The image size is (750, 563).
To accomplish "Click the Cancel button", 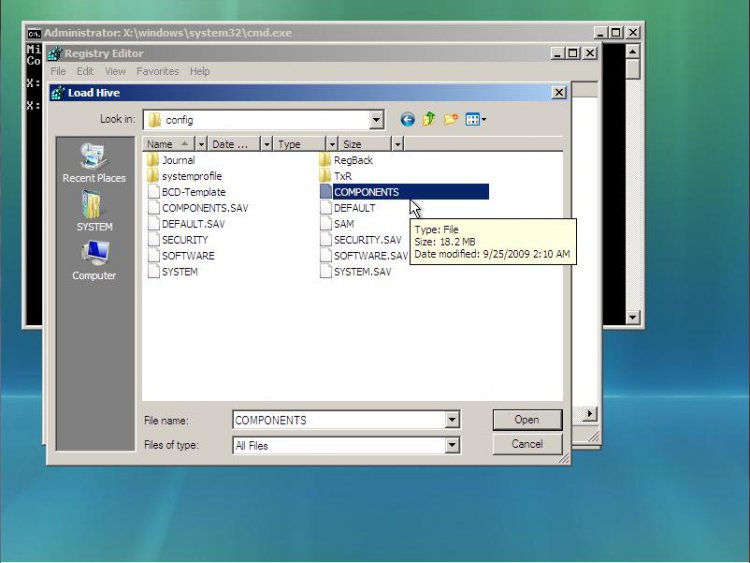I will (527, 444).
